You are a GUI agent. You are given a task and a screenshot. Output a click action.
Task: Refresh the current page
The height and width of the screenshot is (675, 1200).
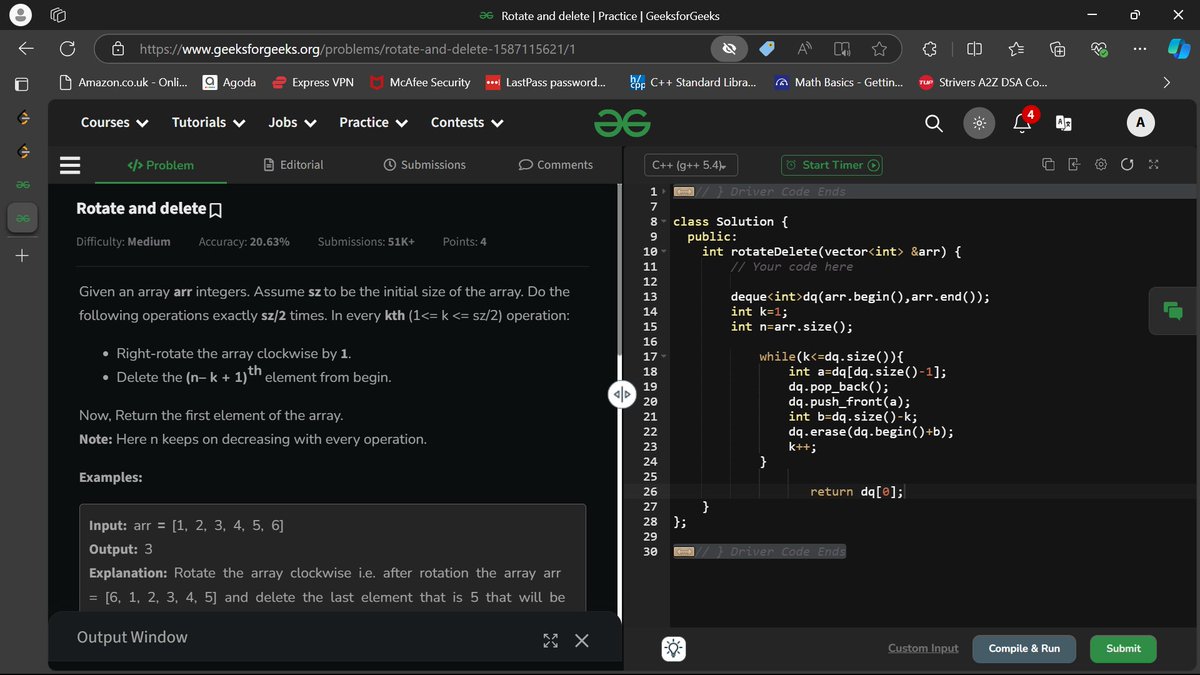pyautogui.click(x=68, y=48)
